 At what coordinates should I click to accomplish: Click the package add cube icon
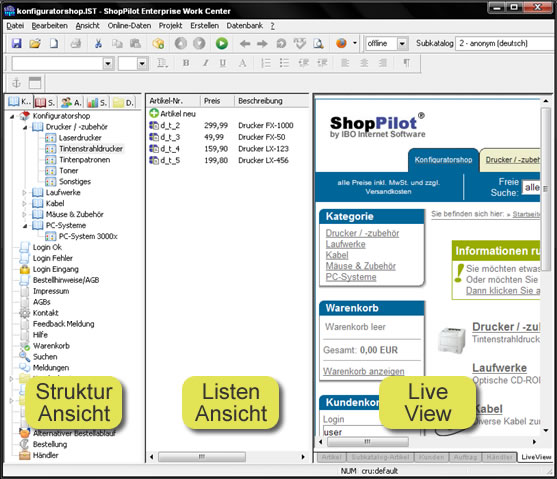pyautogui.click(x=158, y=43)
